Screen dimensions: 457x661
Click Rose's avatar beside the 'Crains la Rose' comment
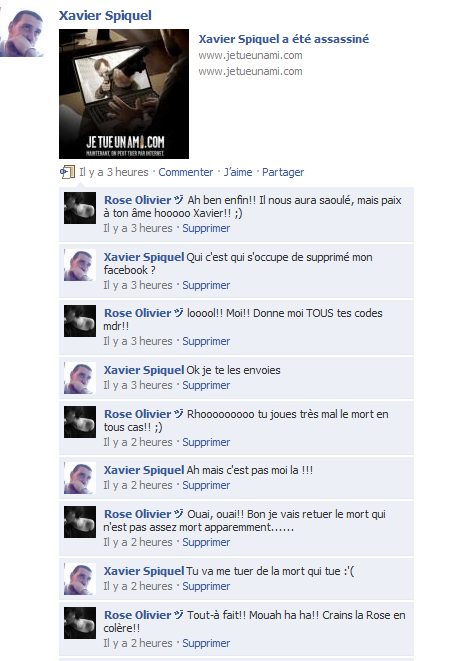click(x=80, y=623)
